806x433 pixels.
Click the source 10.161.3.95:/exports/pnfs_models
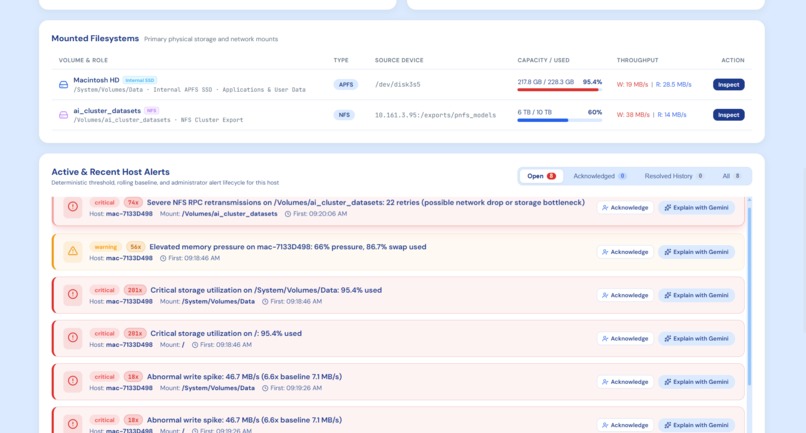pyautogui.click(x=435, y=115)
